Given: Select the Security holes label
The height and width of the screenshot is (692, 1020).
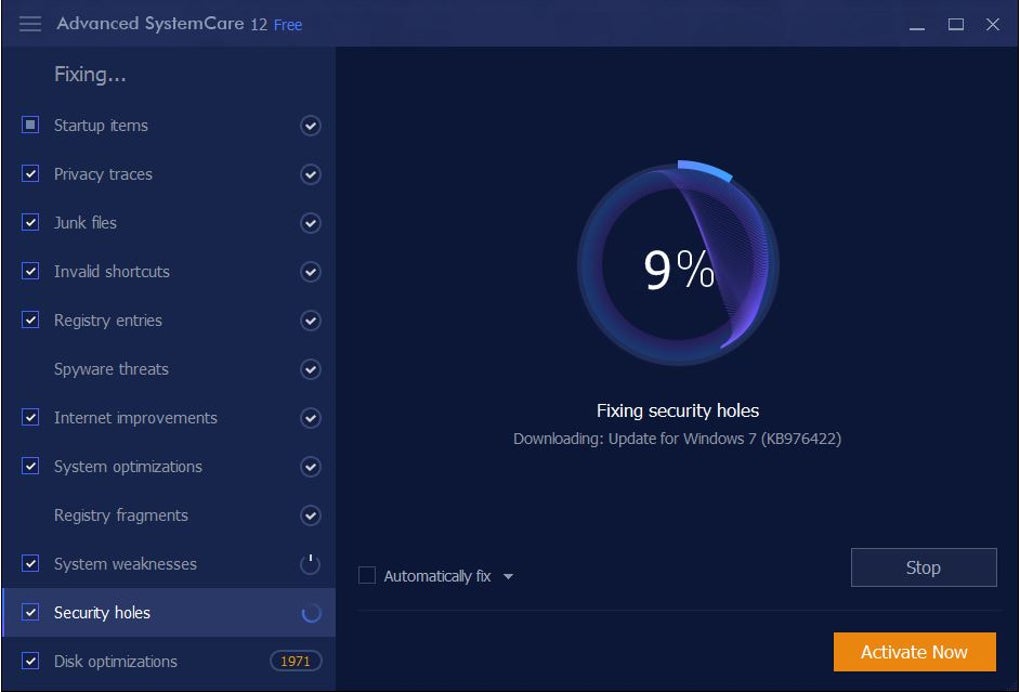Looking at the screenshot, I should (101, 613).
